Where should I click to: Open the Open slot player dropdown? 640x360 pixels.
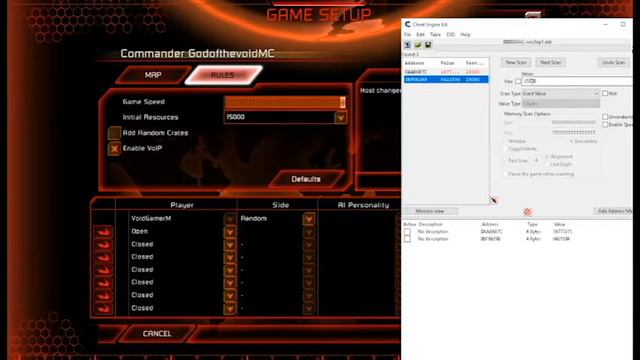230,232
